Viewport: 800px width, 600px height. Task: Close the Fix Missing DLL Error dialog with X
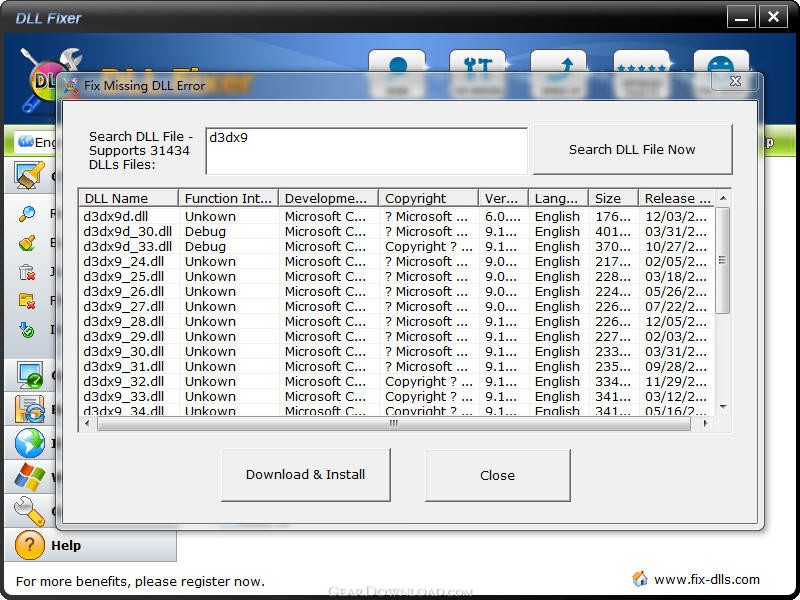(x=735, y=81)
